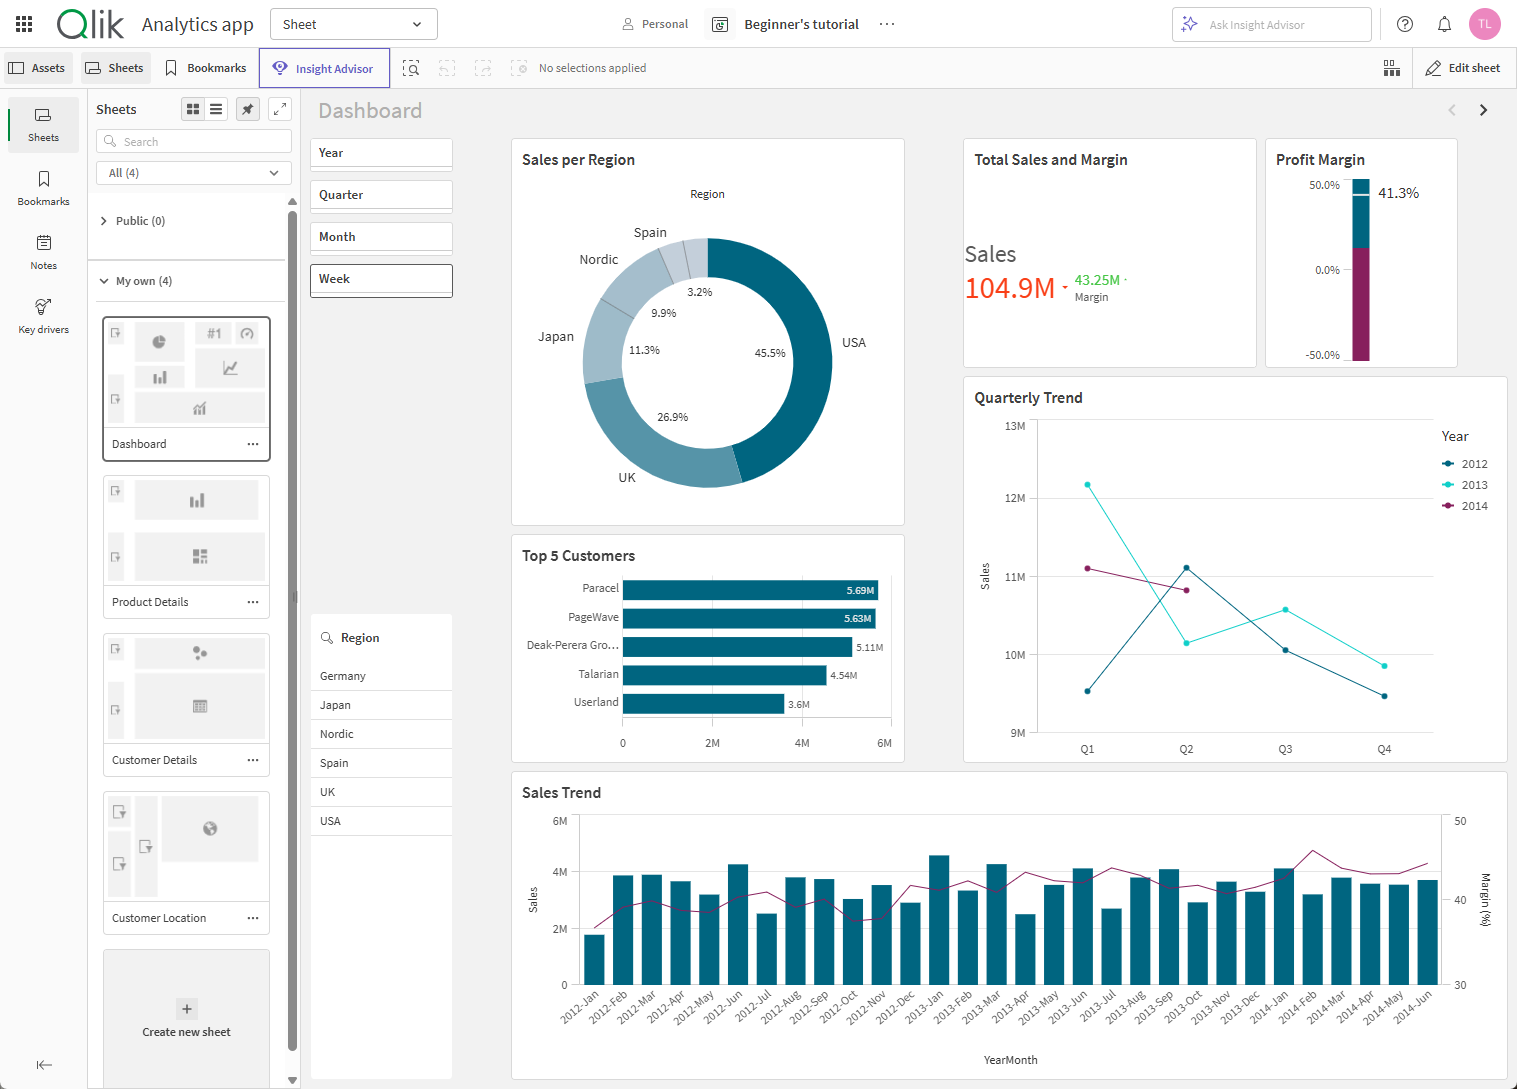
Task: Open the Sheet dropdown at the top
Action: pyautogui.click(x=353, y=23)
